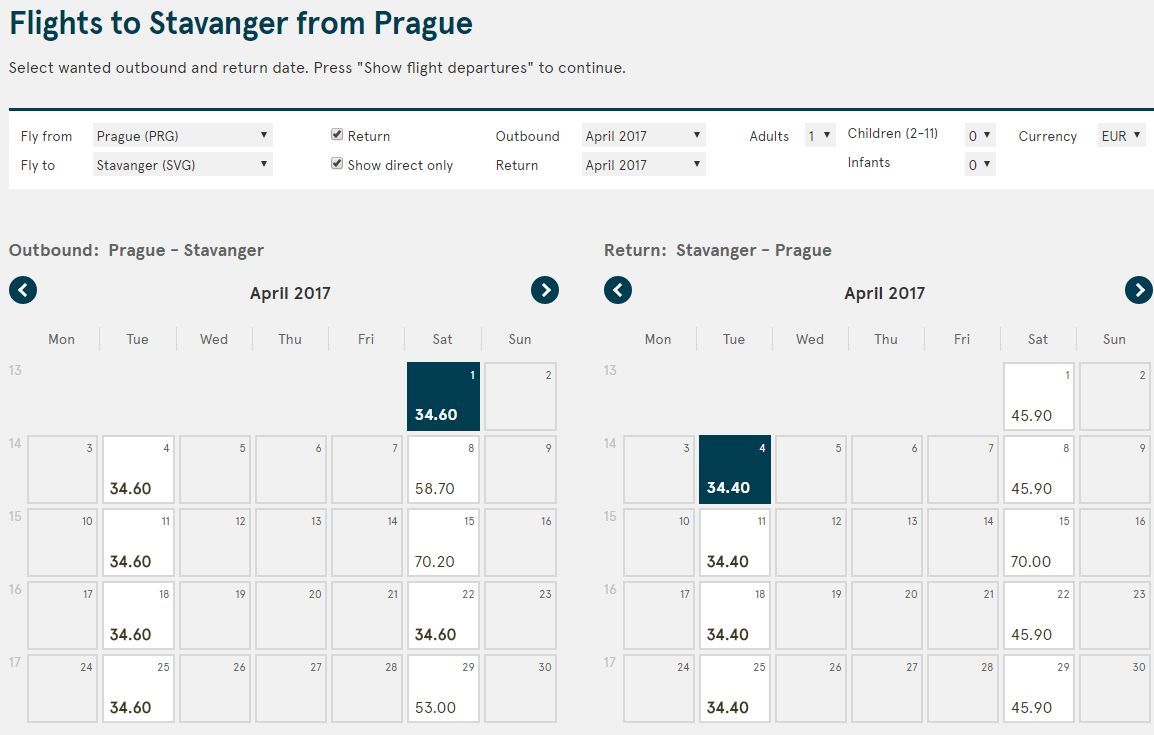Go to previous month in outbound calendar
The width and height of the screenshot is (1154, 735).
click(x=23, y=290)
